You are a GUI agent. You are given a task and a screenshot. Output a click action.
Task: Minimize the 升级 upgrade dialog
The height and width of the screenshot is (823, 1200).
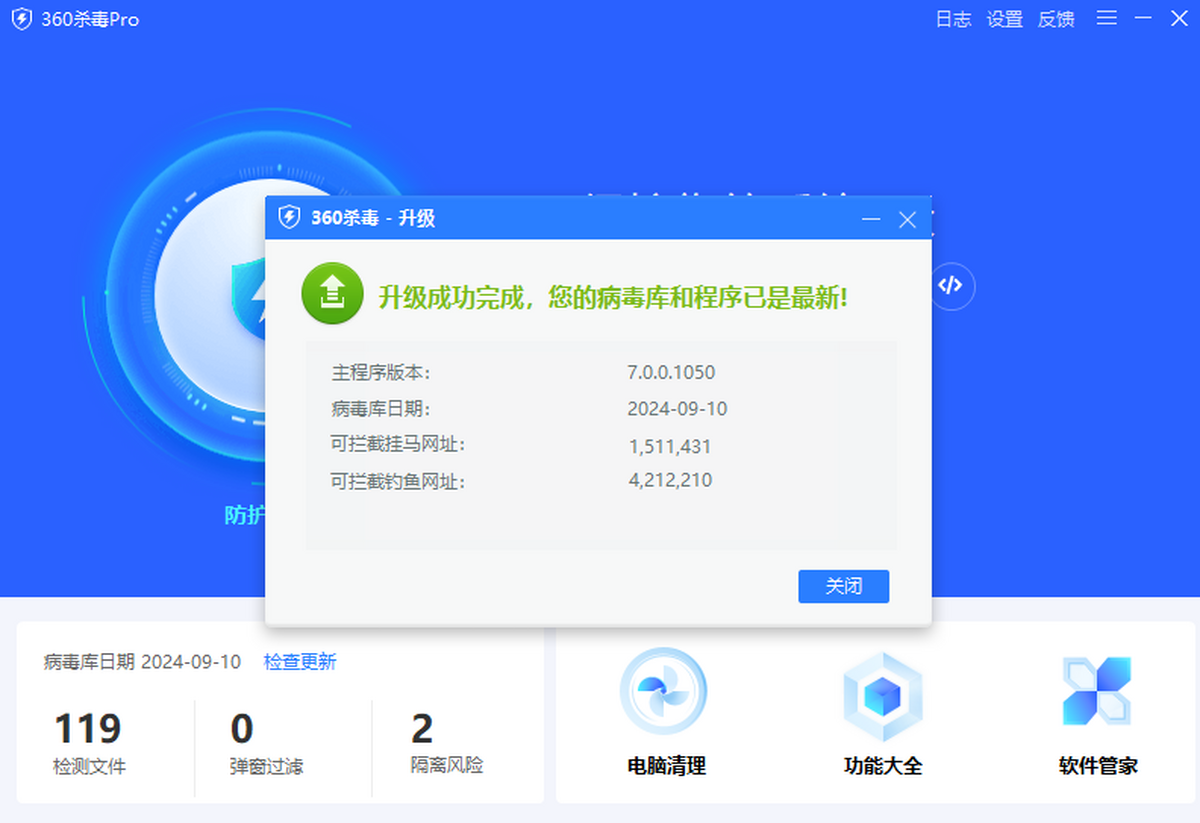pyautogui.click(x=871, y=219)
